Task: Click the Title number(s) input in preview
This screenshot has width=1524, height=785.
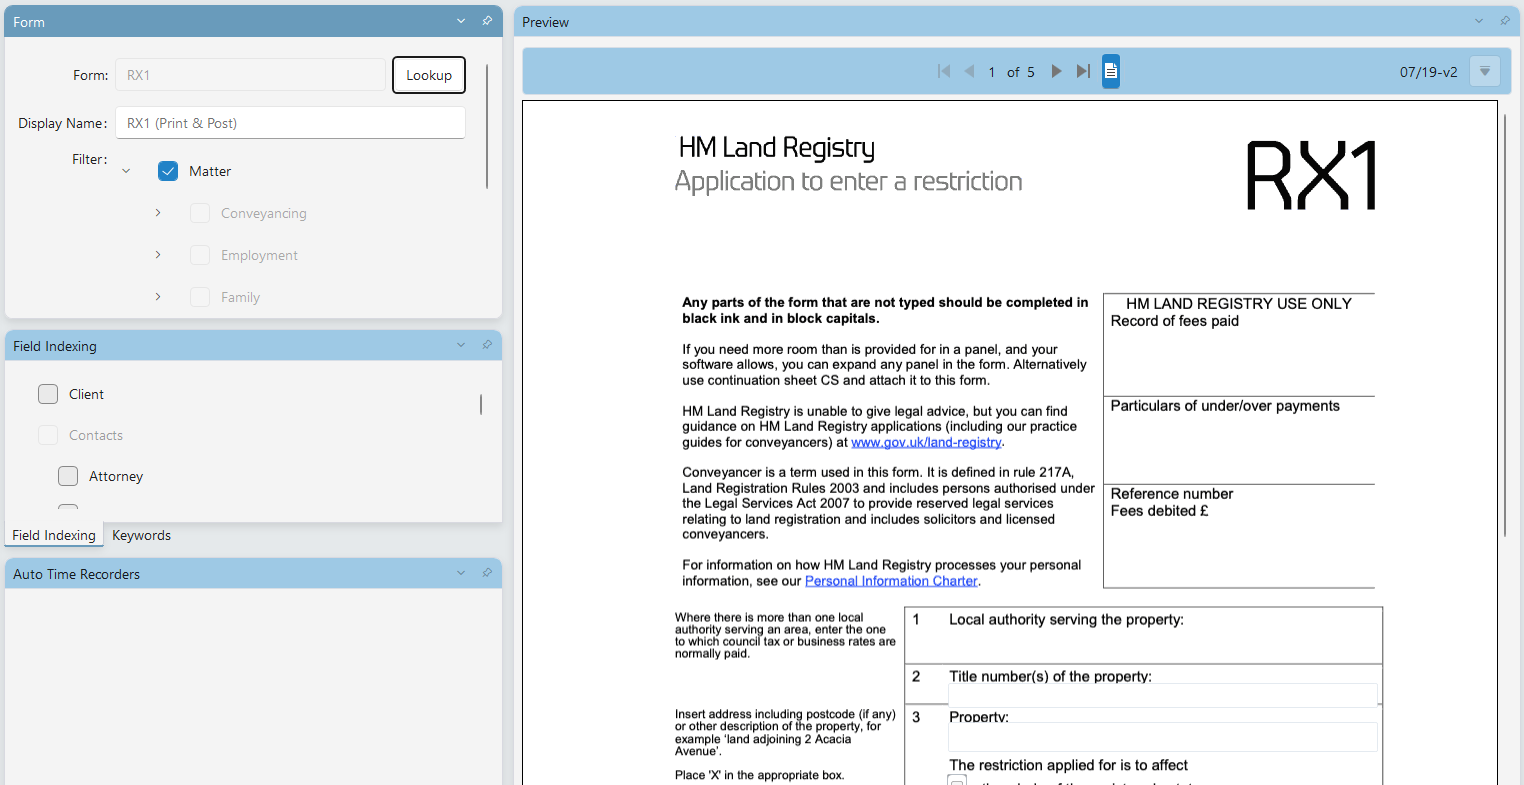Action: tap(1163, 695)
